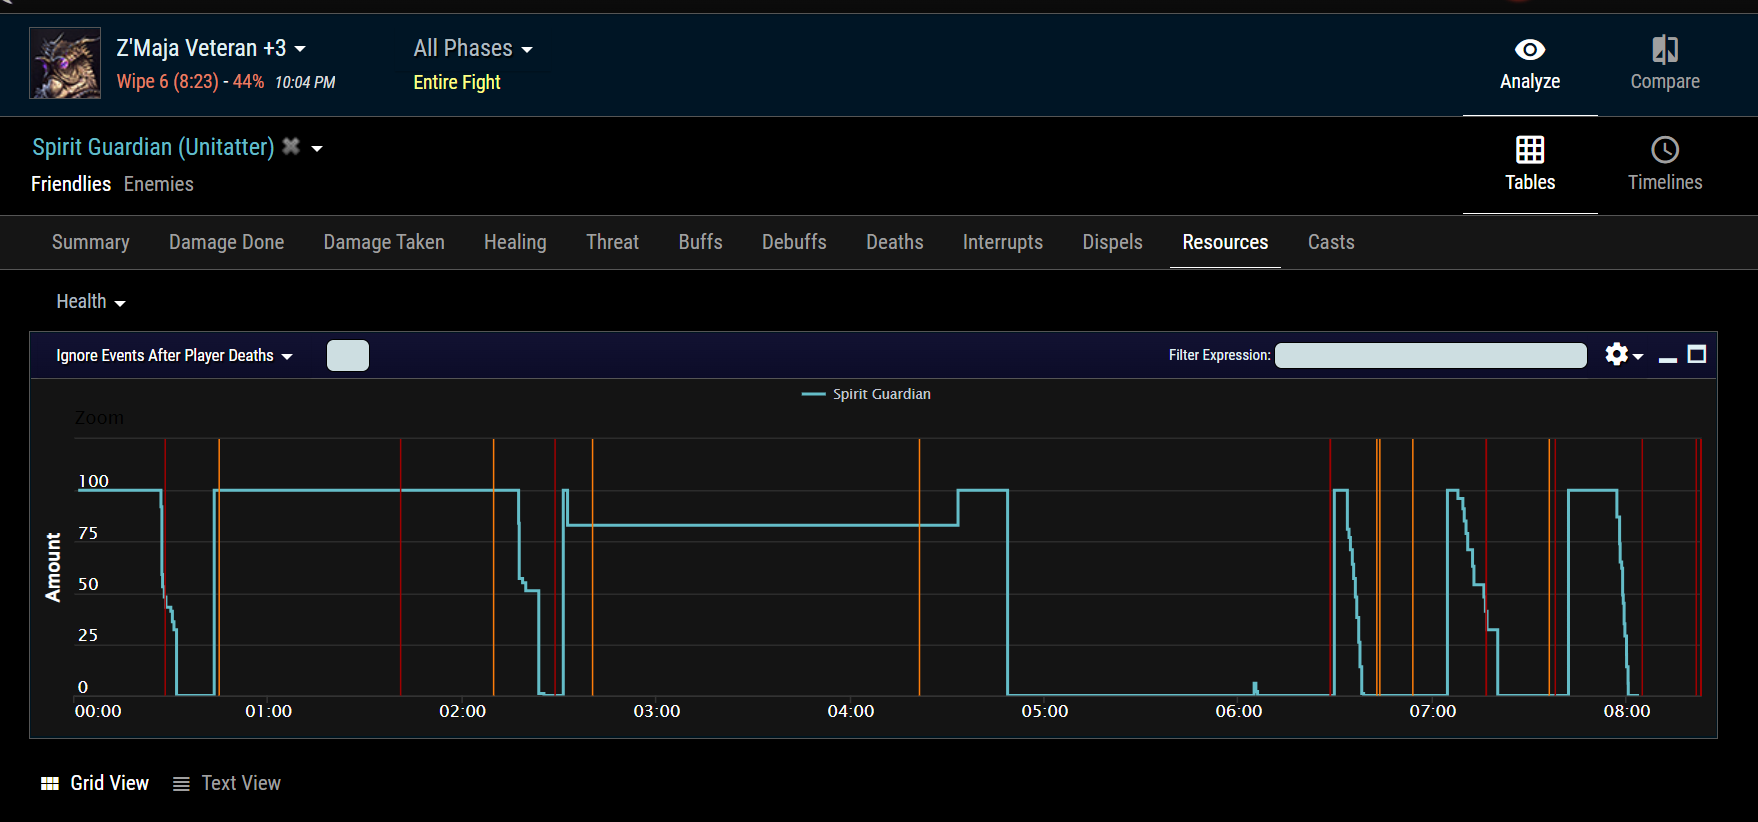This screenshot has width=1758, height=822.
Task: Go to the Threat tab
Action: [x=612, y=242]
